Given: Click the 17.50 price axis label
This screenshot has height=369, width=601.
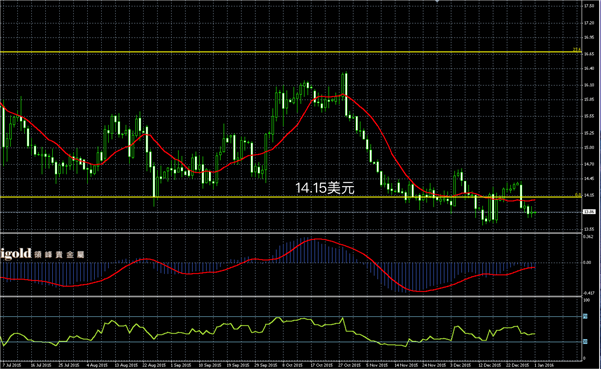Looking at the screenshot, I should point(589,6).
